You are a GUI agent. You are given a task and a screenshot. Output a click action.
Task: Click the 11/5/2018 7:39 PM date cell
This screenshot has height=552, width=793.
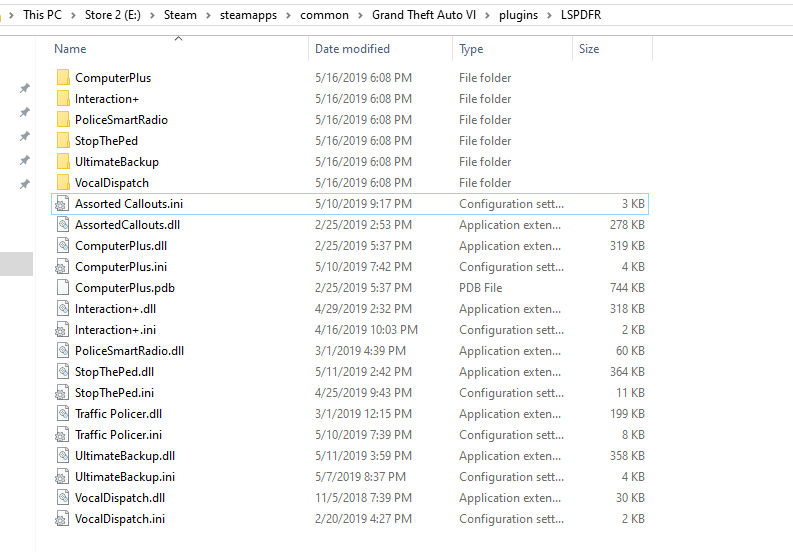(363, 497)
